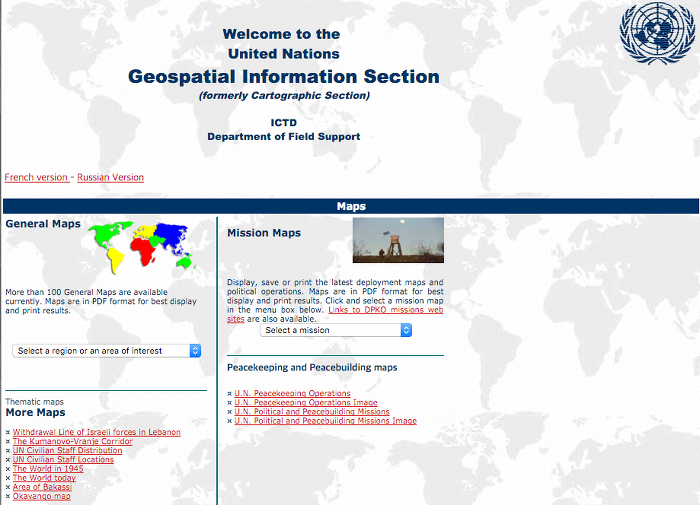700x505 pixels.
Task: Open U.N. Peacekeeping Operations link
Action: (x=292, y=393)
